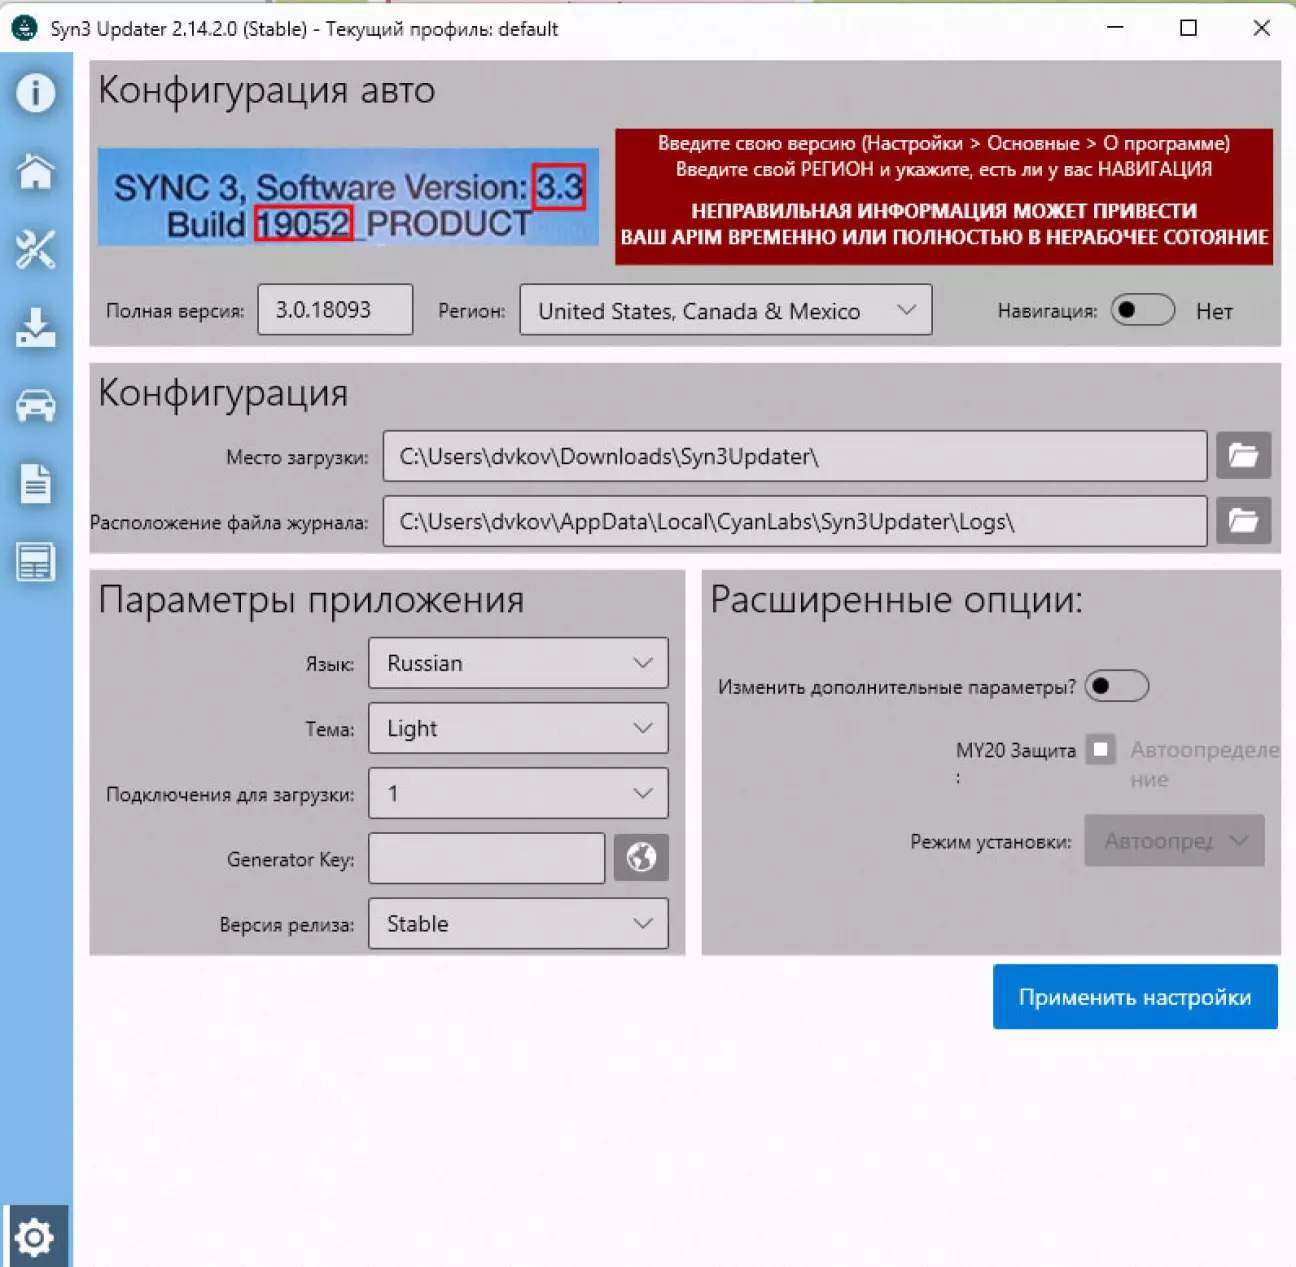
Task: Browse folder for log file location
Action: tap(1243, 521)
